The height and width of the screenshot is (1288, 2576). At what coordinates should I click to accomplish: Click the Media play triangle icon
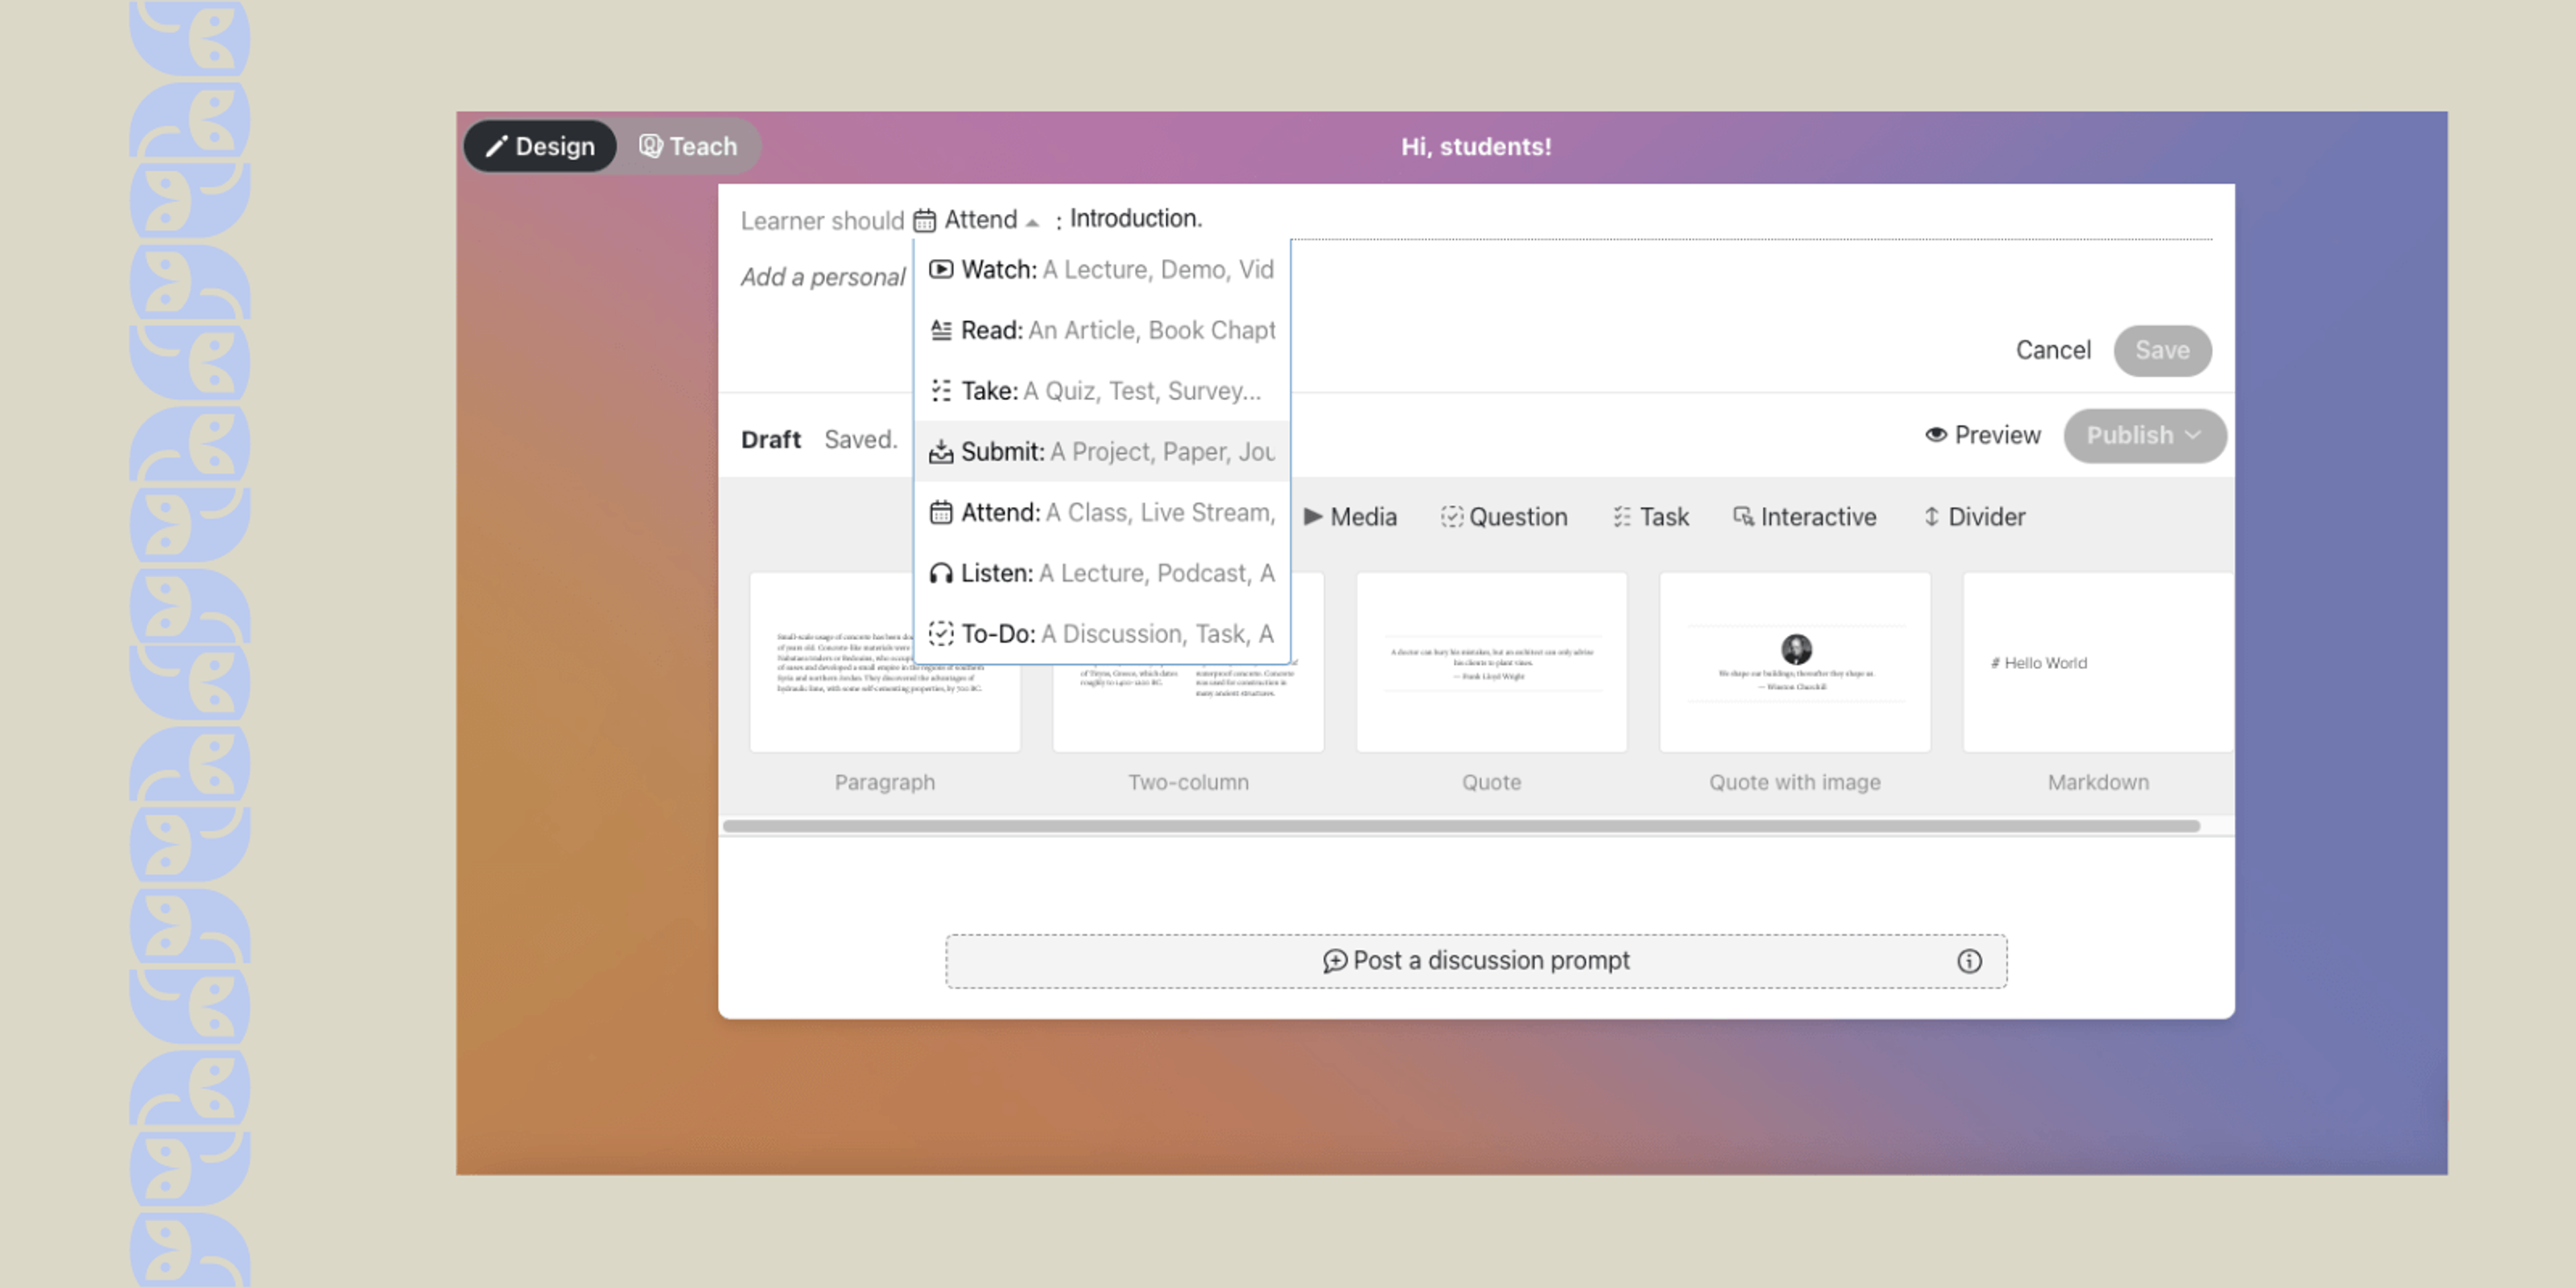point(1313,517)
